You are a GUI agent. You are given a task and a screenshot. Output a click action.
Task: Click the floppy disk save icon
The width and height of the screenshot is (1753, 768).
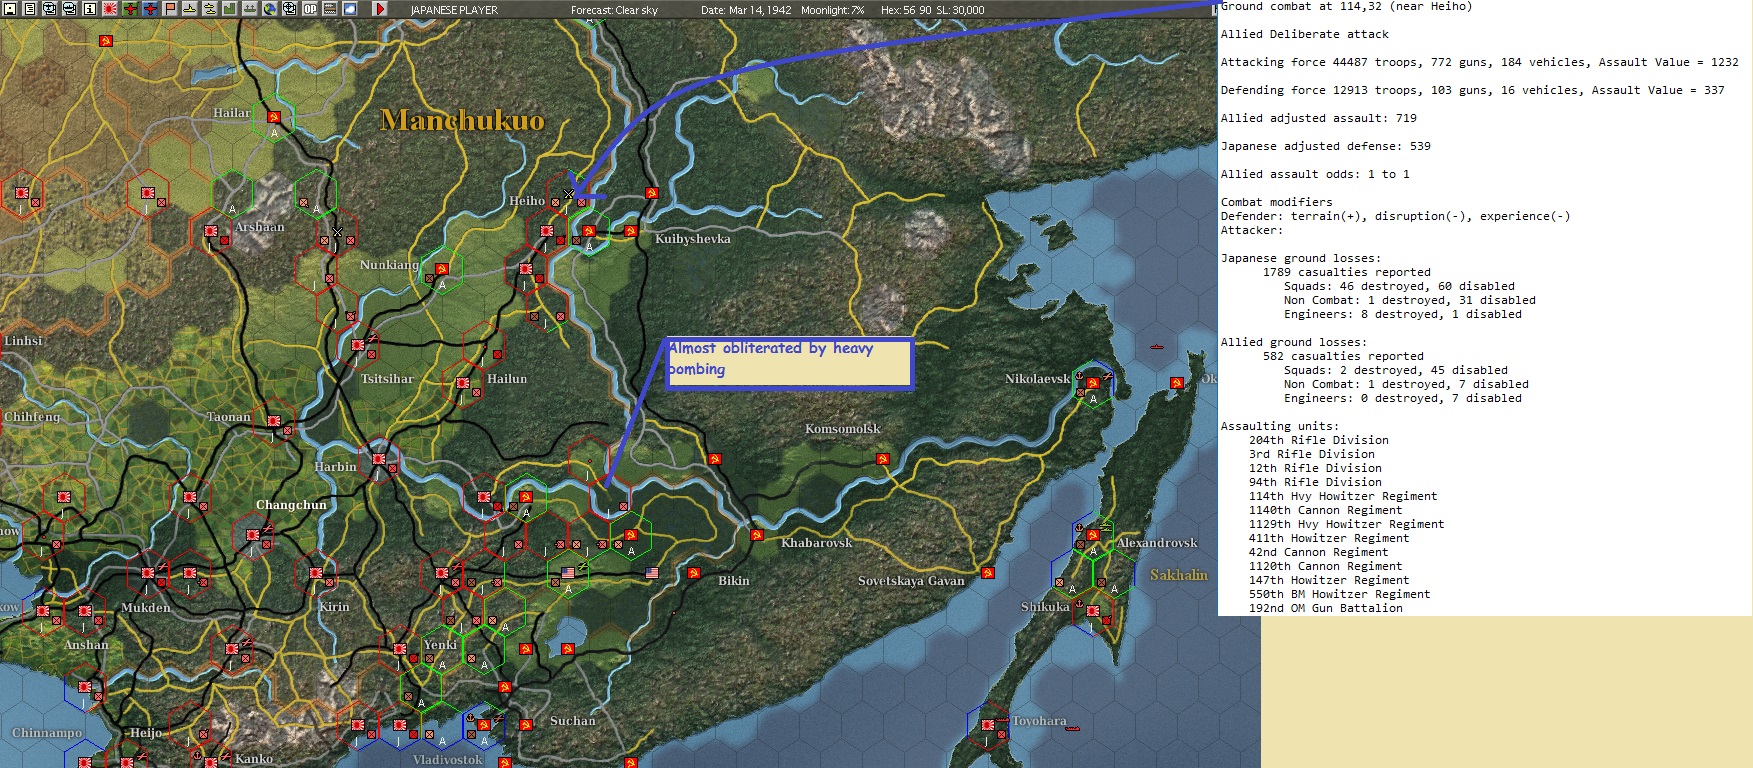[9, 9]
